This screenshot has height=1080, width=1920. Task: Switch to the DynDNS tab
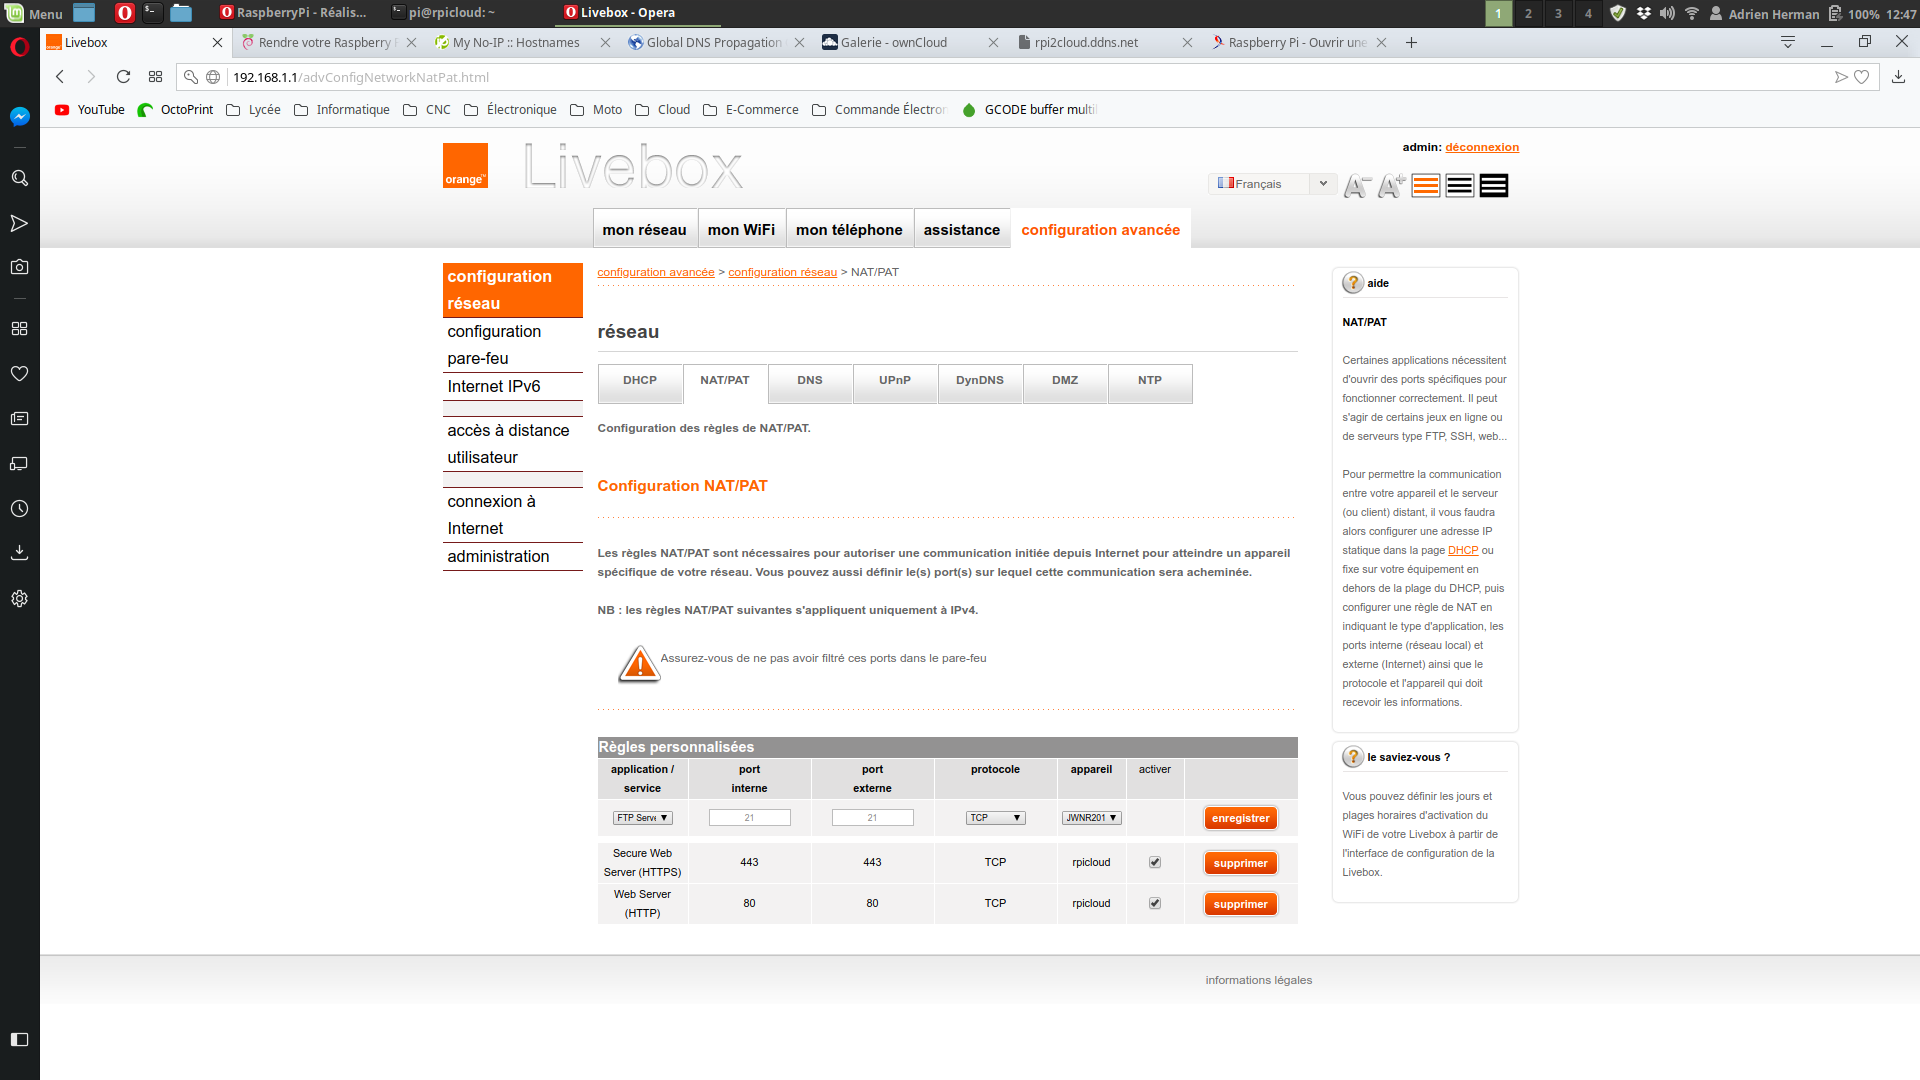pyautogui.click(x=980, y=382)
